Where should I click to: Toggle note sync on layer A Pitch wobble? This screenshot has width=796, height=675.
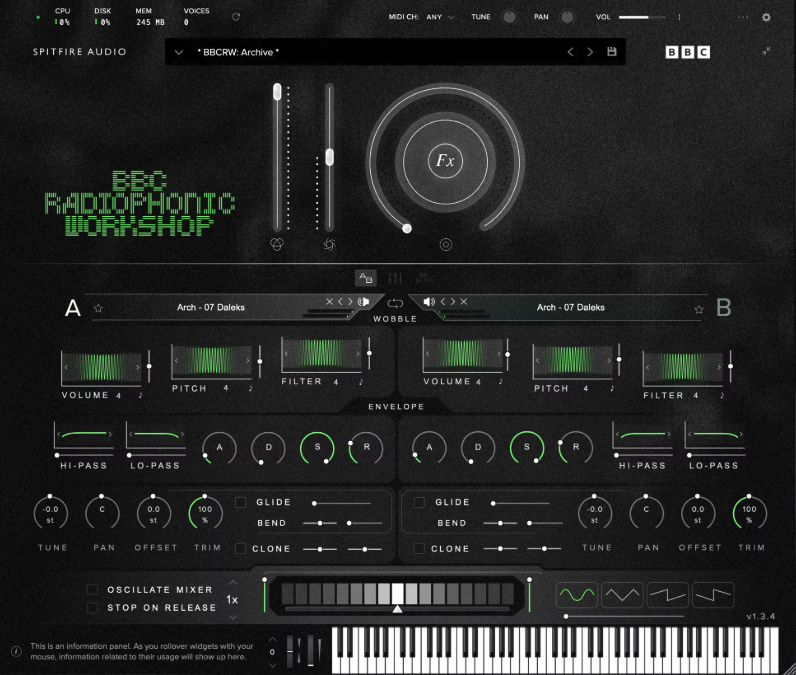(x=250, y=388)
